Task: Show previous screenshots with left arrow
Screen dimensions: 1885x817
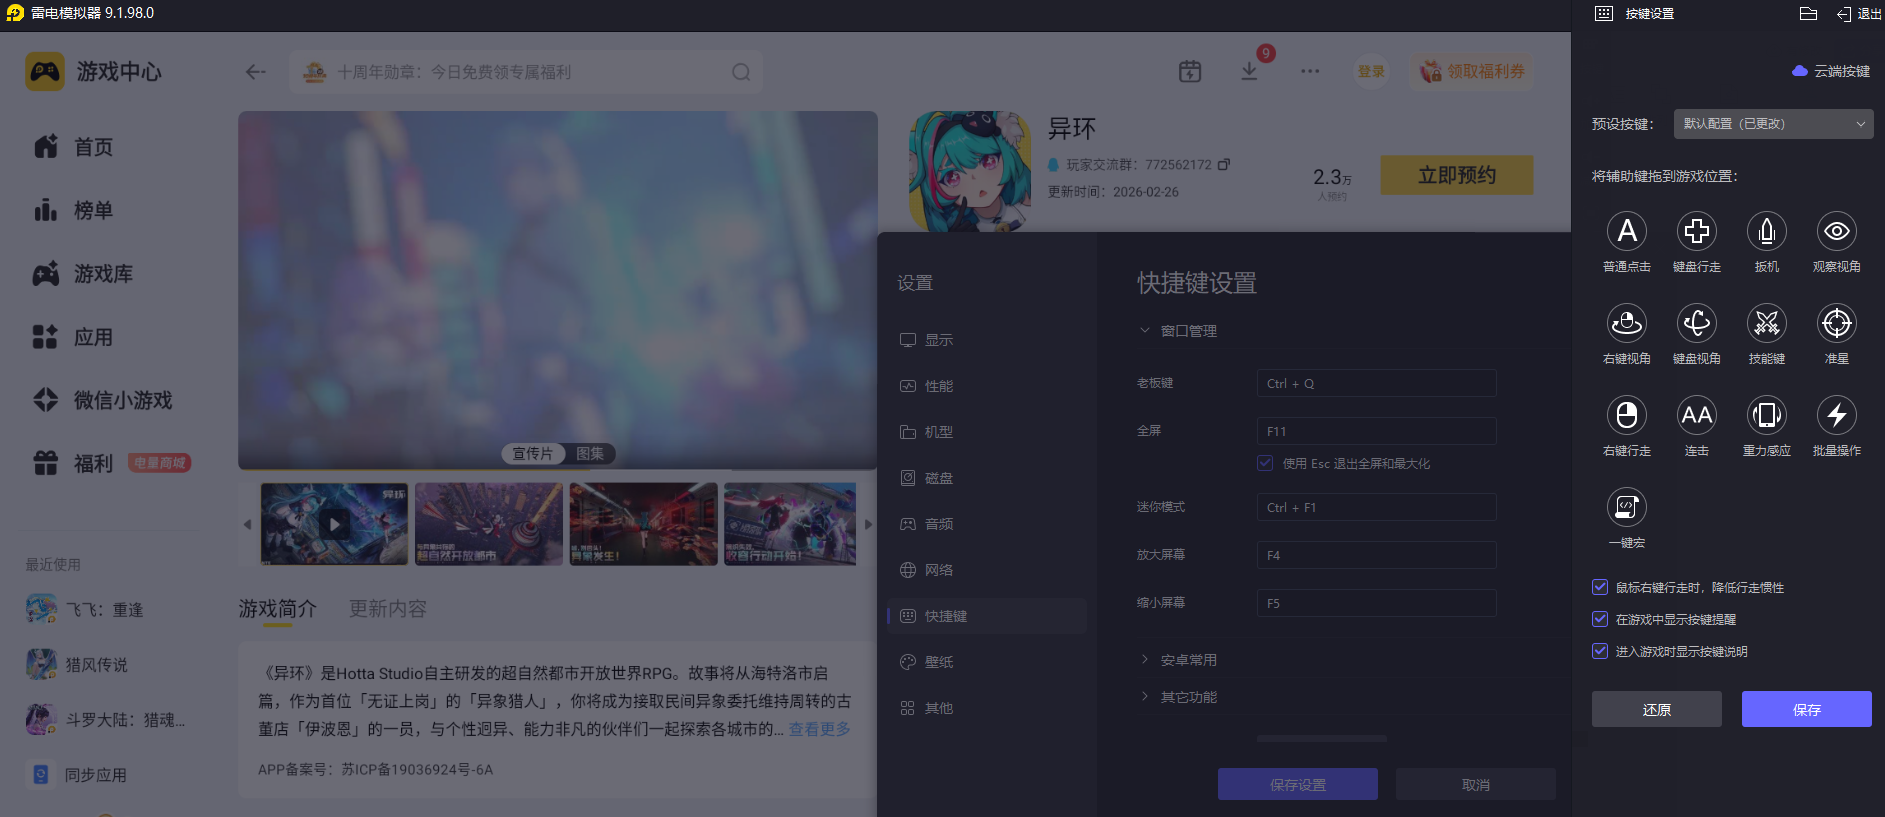Action: (x=248, y=524)
